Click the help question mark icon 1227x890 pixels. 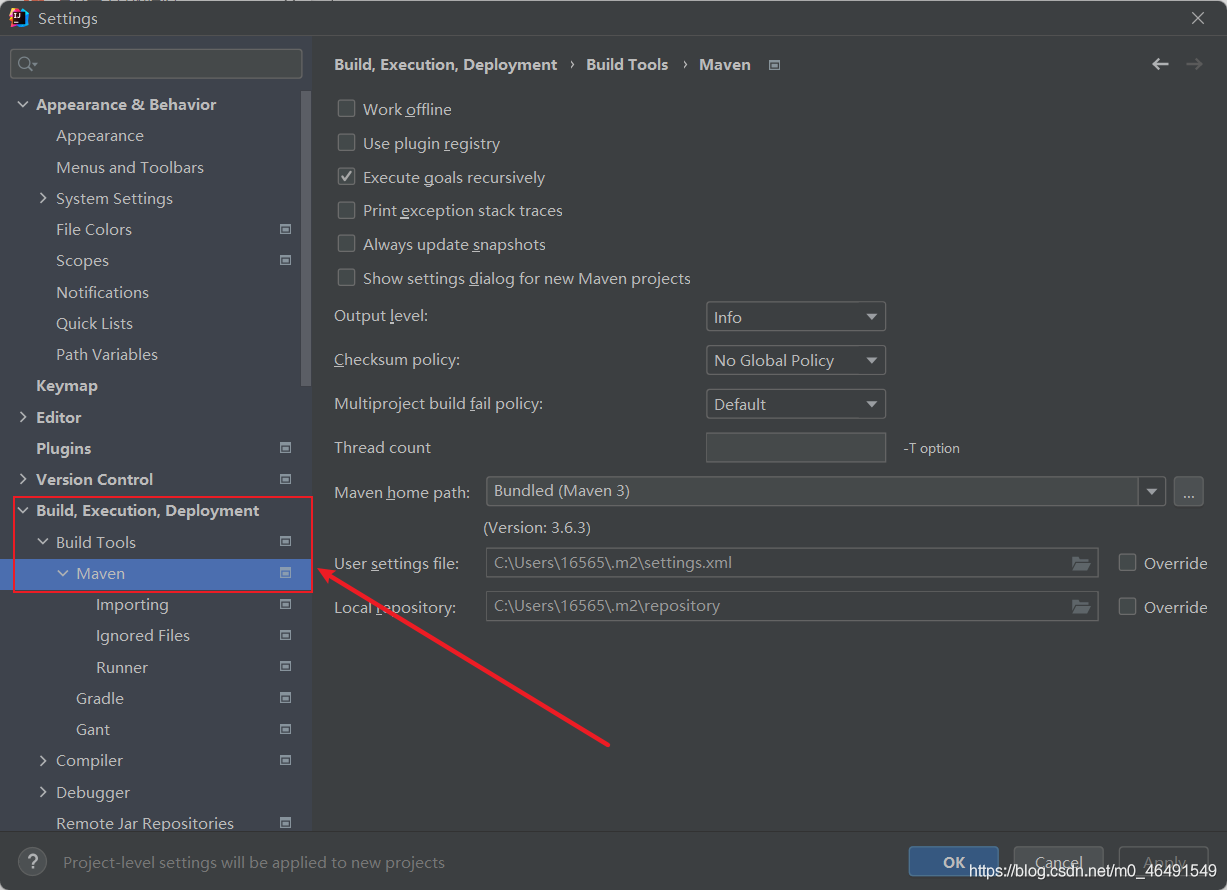pyautogui.click(x=33, y=861)
